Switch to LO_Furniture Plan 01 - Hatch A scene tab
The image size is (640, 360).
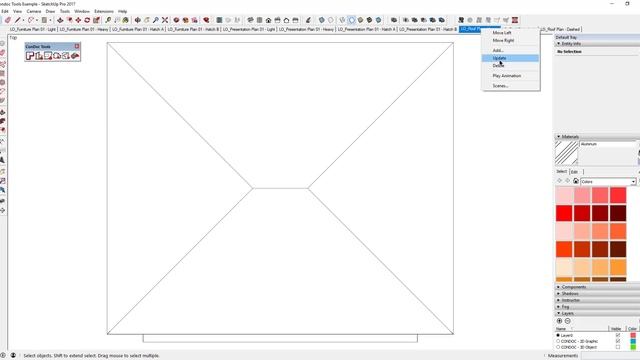tap(138, 29)
